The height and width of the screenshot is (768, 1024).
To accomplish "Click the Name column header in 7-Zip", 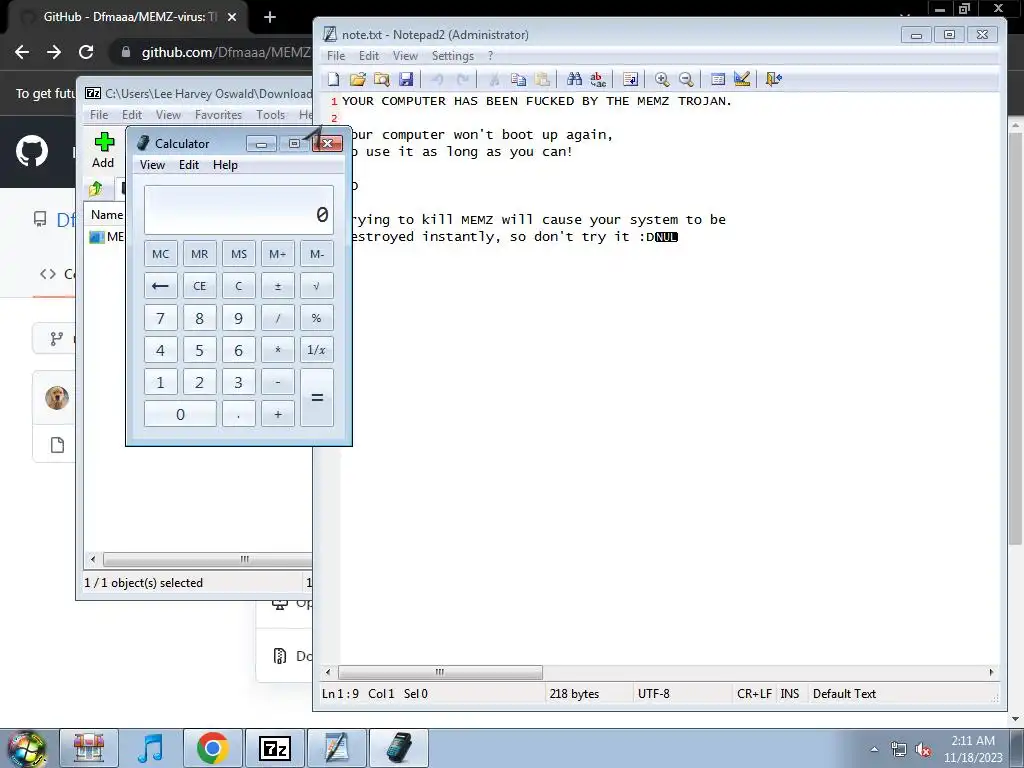I will [x=106, y=215].
